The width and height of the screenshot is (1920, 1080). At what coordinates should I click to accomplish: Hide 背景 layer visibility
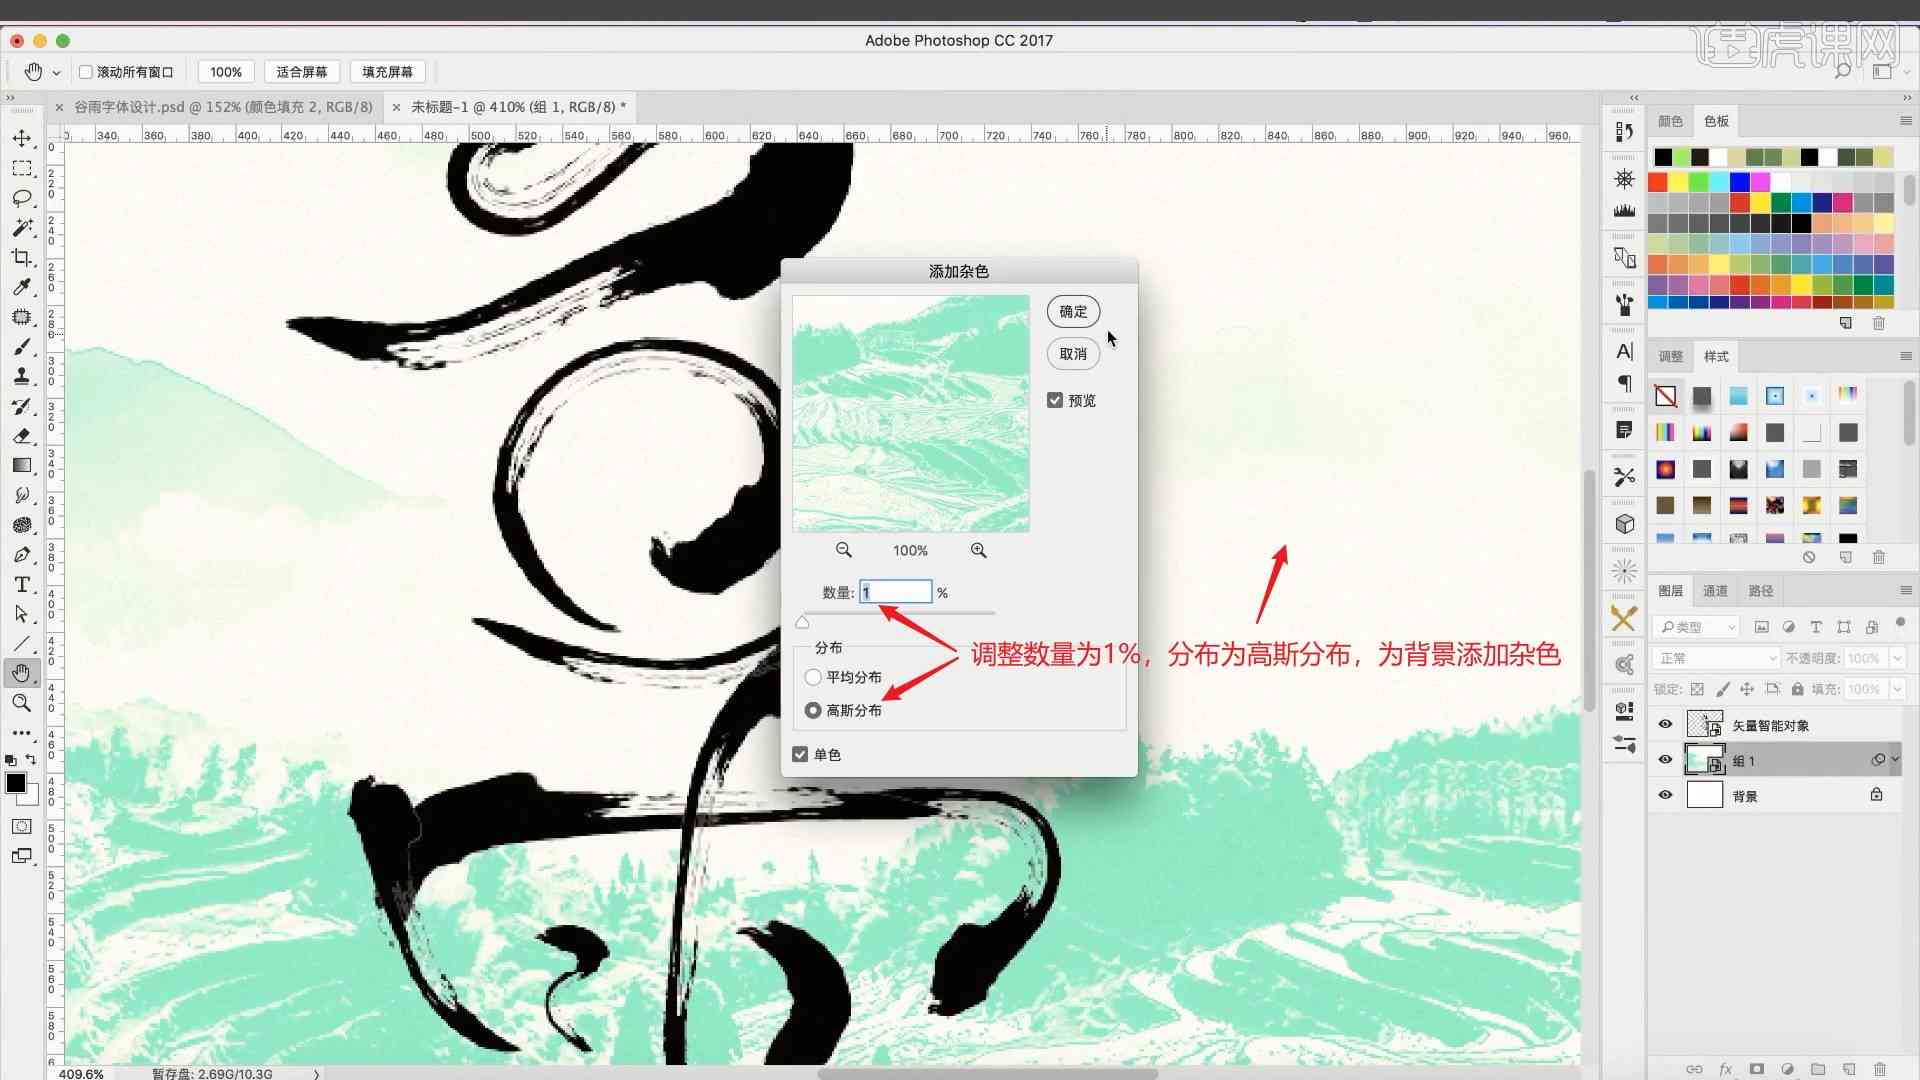coord(1667,794)
